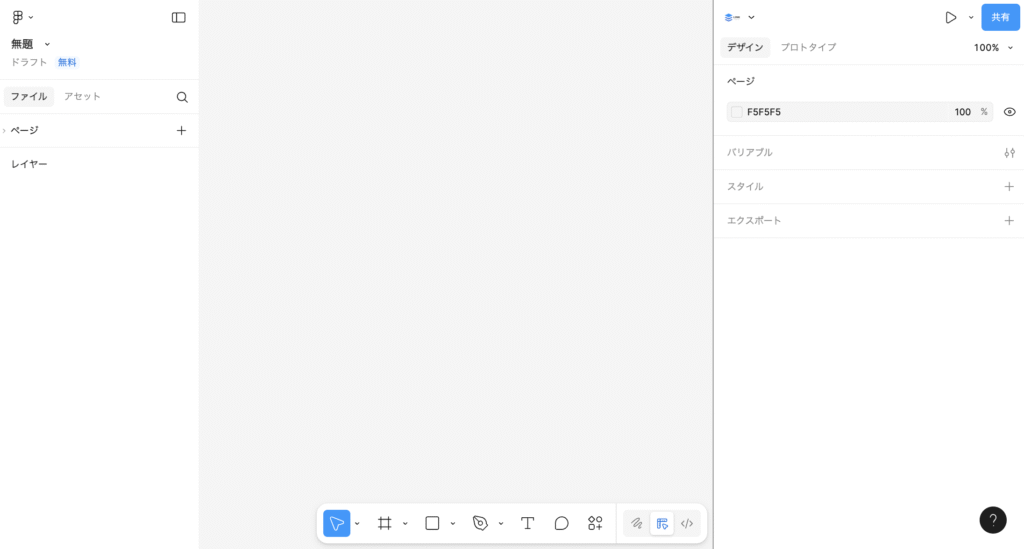1024x549 pixels.
Task: Select the Move tool
Action: click(336, 524)
